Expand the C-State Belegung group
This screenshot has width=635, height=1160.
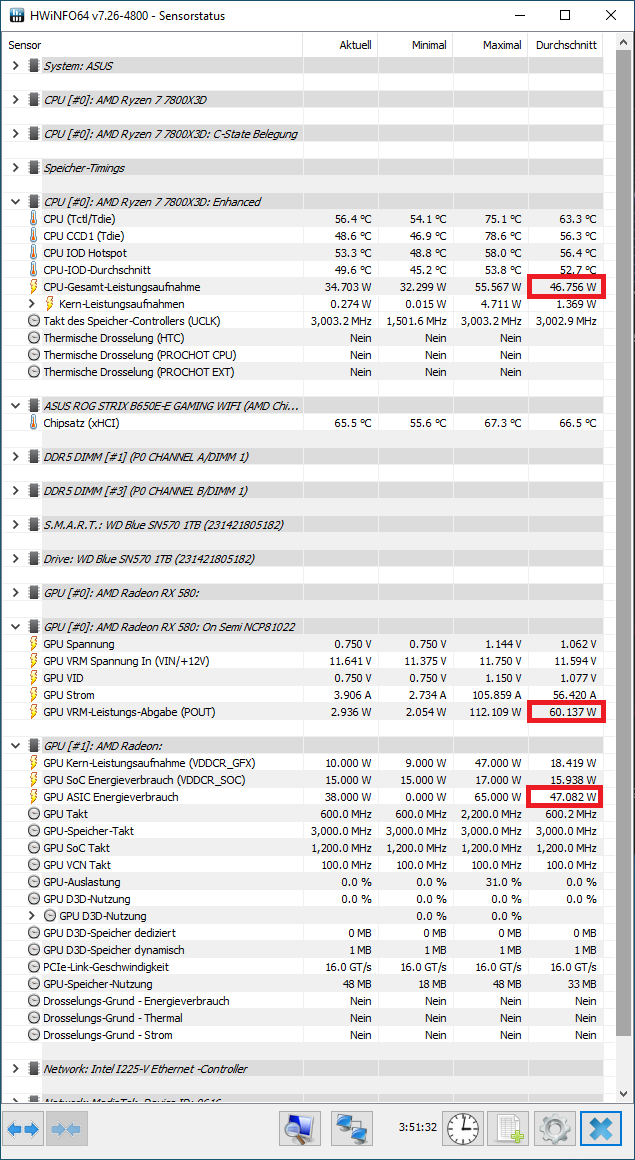point(16,134)
